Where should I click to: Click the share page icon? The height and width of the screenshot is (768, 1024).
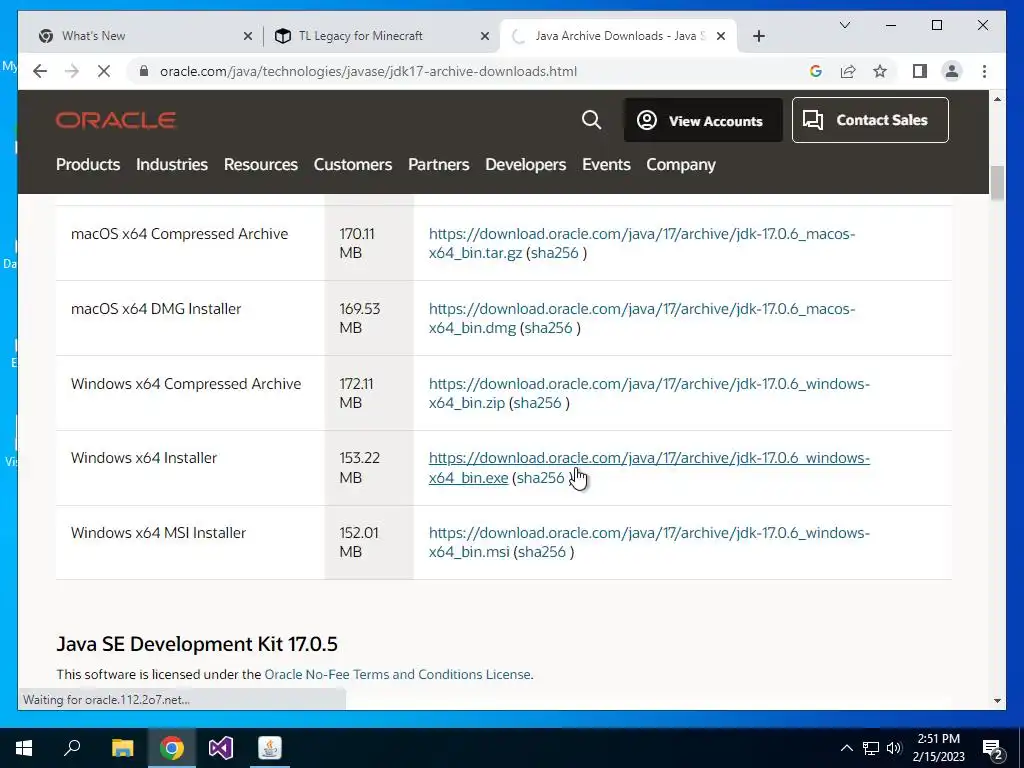(848, 71)
